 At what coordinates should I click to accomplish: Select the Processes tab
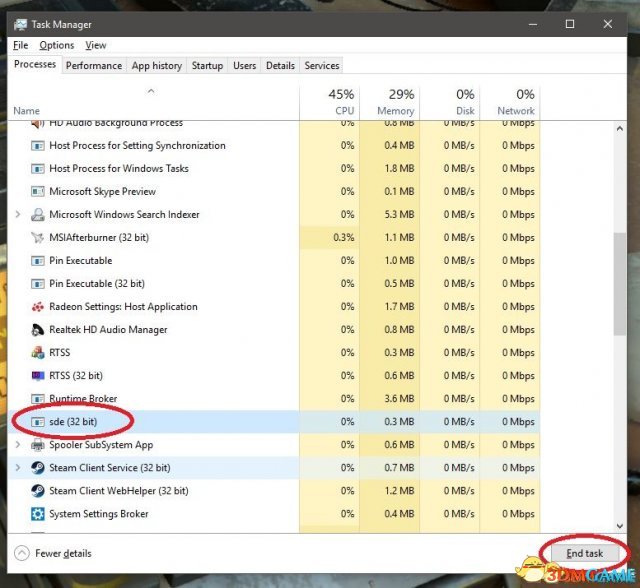pyautogui.click(x=35, y=64)
